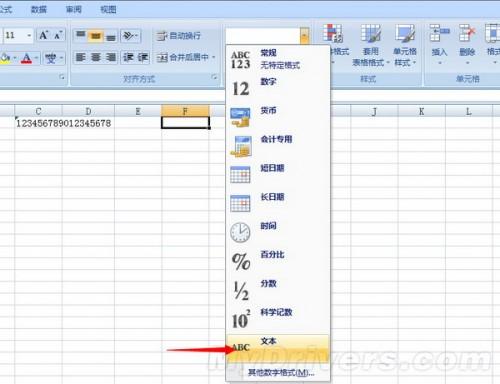Click column C header
The height and width of the screenshot is (384, 500).
tap(38, 111)
